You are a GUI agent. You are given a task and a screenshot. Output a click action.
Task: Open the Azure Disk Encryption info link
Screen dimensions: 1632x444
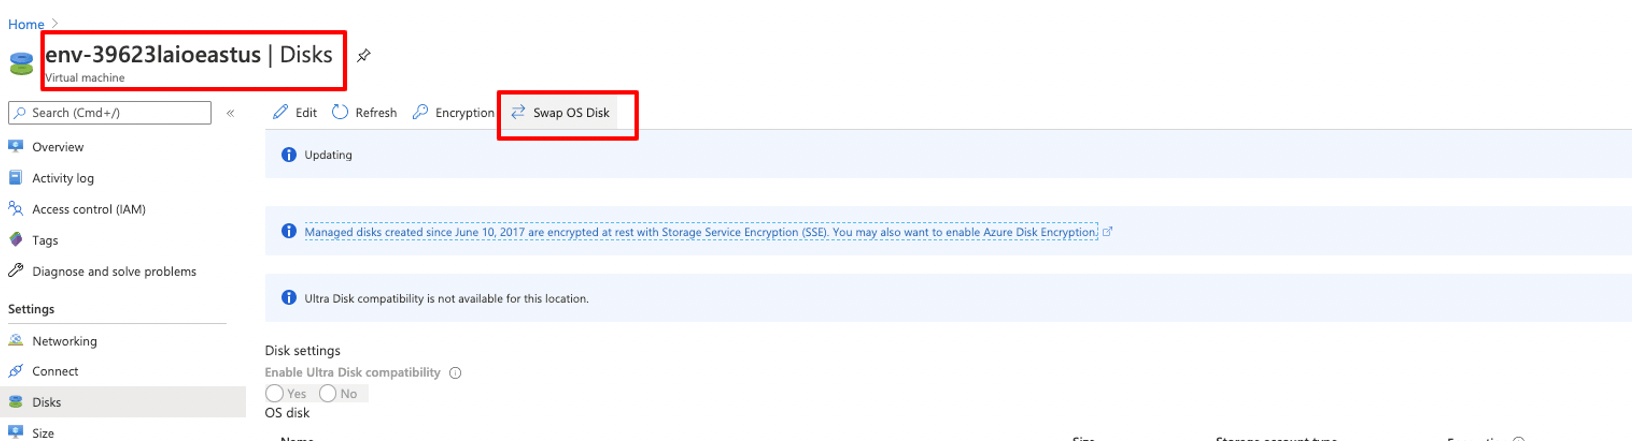[700, 232]
